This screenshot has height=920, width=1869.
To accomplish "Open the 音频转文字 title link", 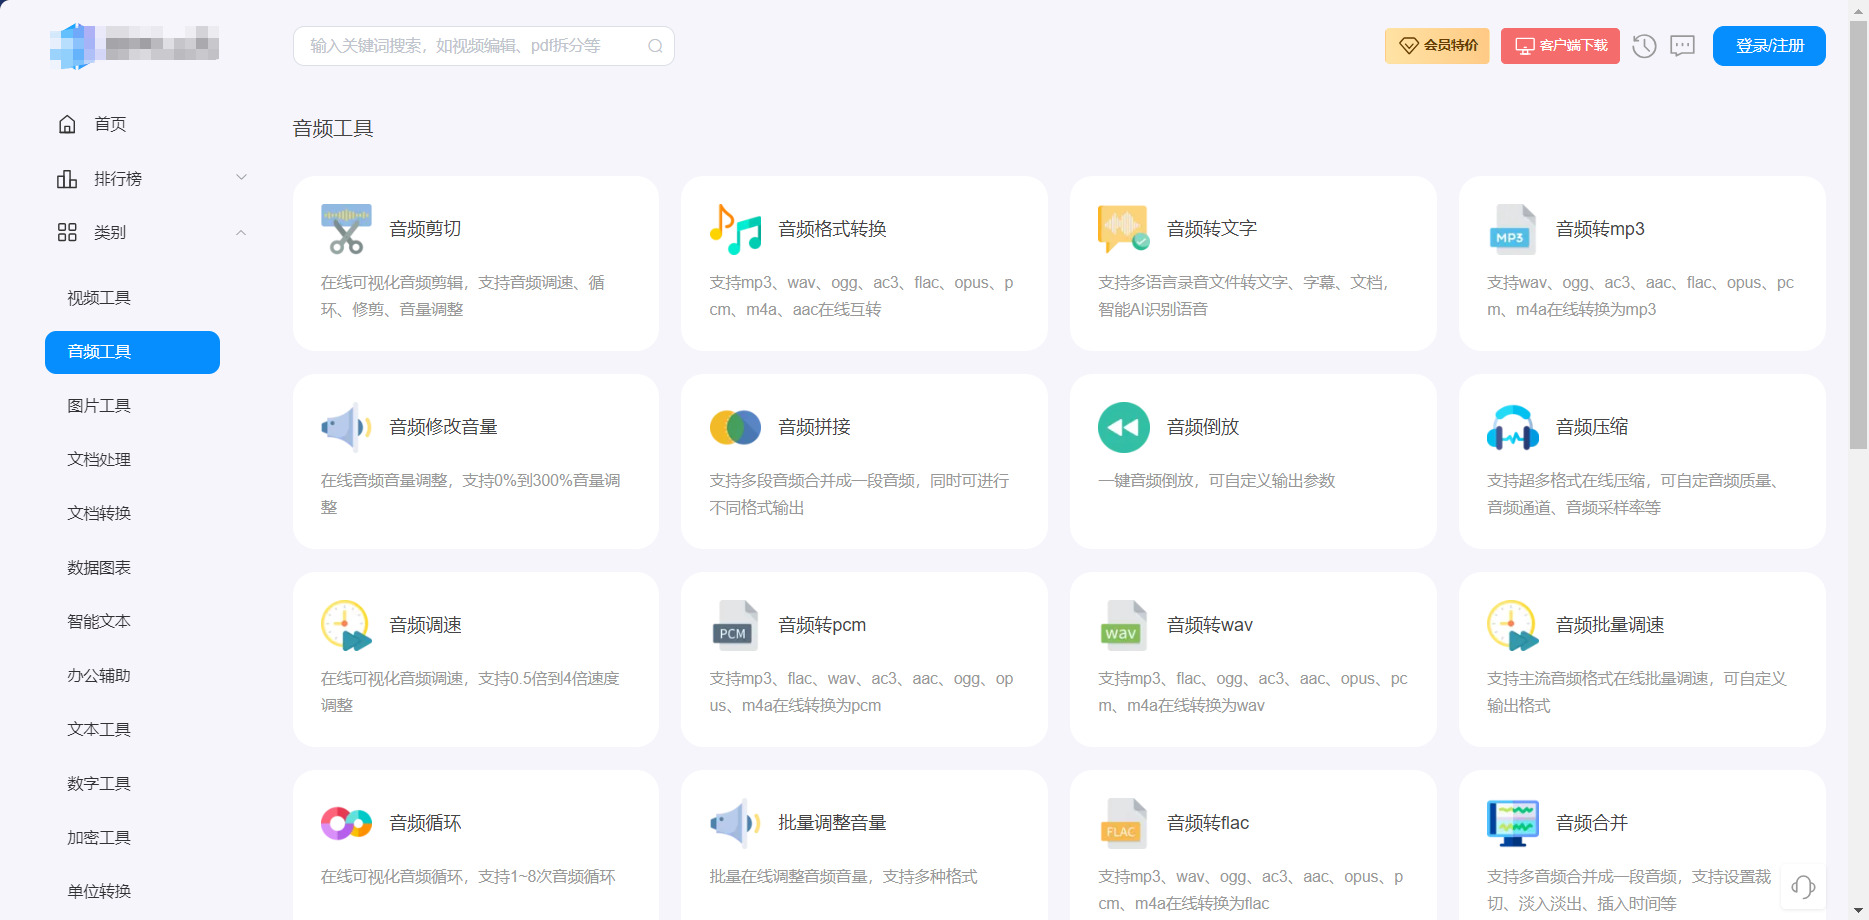I will pyautogui.click(x=1212, y=229).
